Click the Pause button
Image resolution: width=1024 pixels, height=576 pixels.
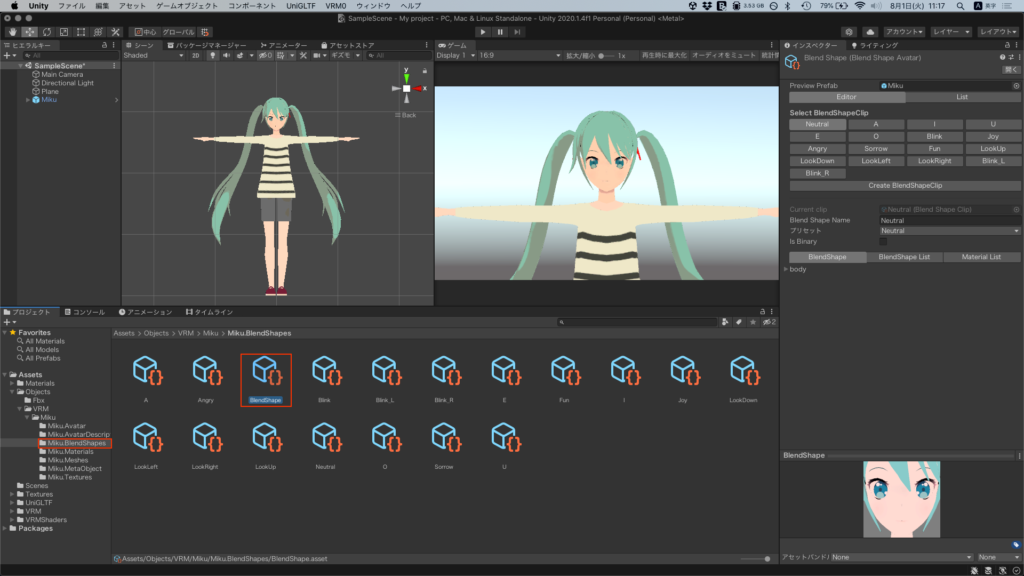click(500, 32)
